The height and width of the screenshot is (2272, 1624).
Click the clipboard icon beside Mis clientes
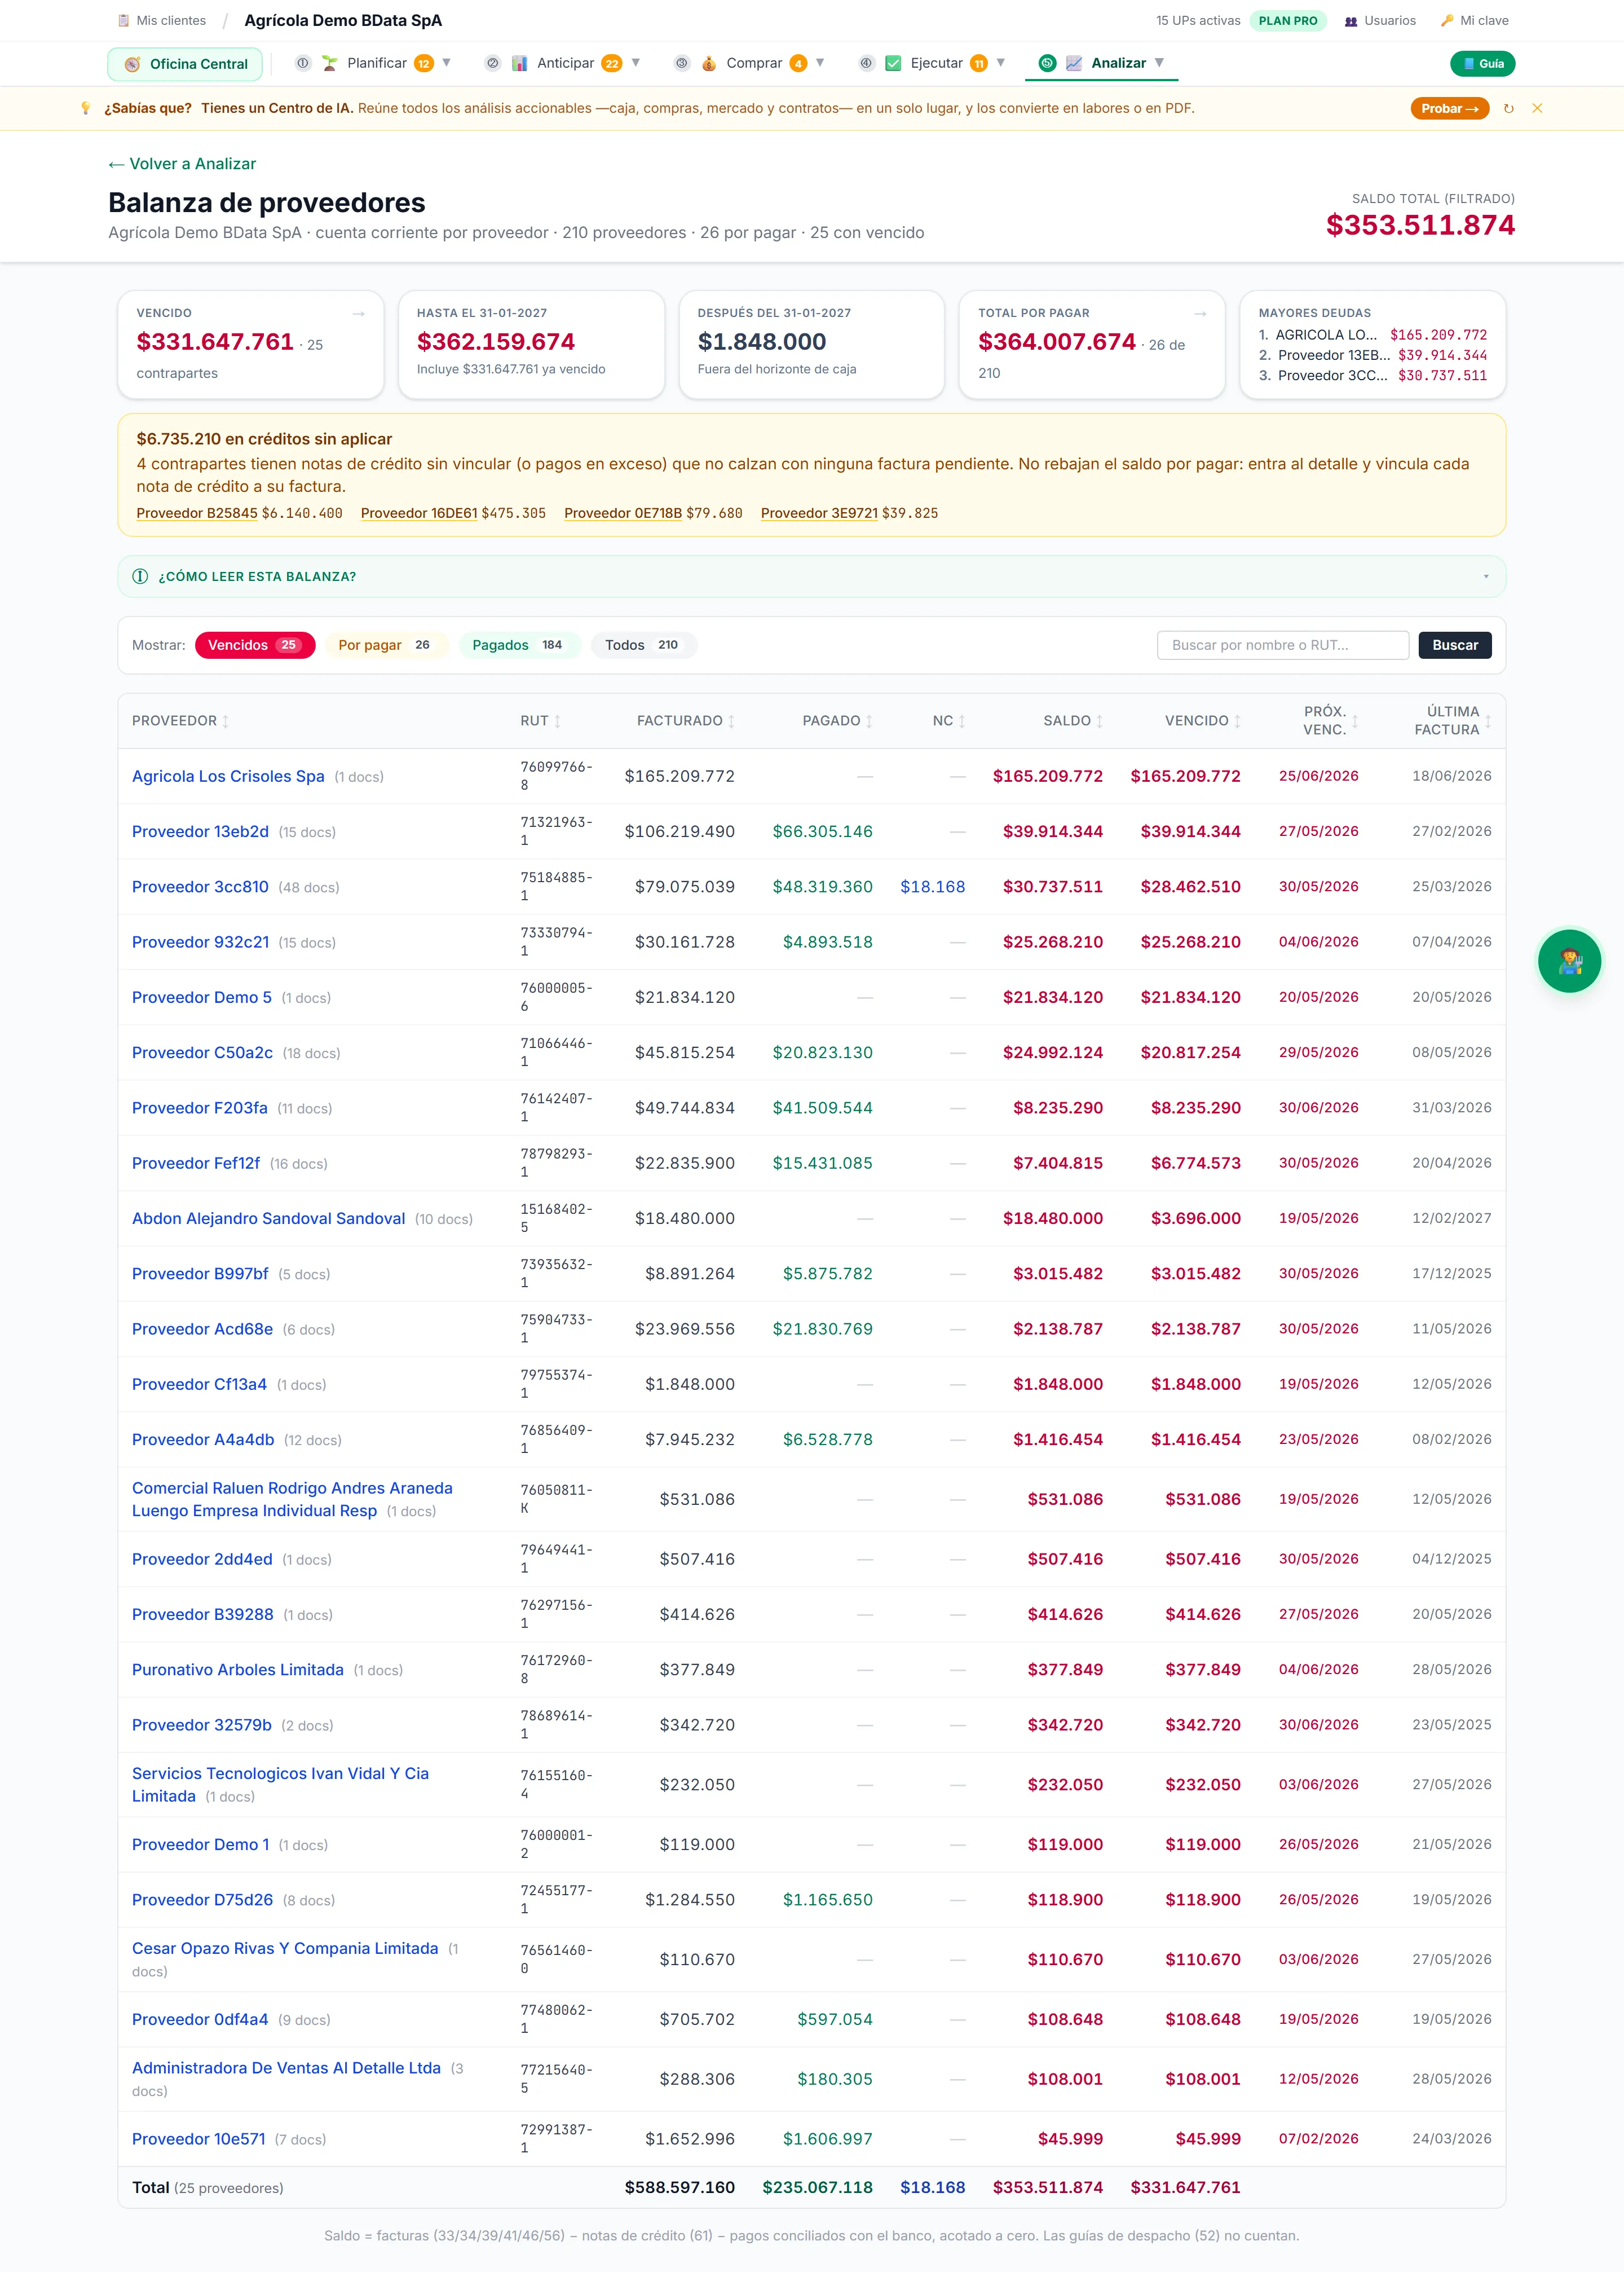click(x=123, y=21)
